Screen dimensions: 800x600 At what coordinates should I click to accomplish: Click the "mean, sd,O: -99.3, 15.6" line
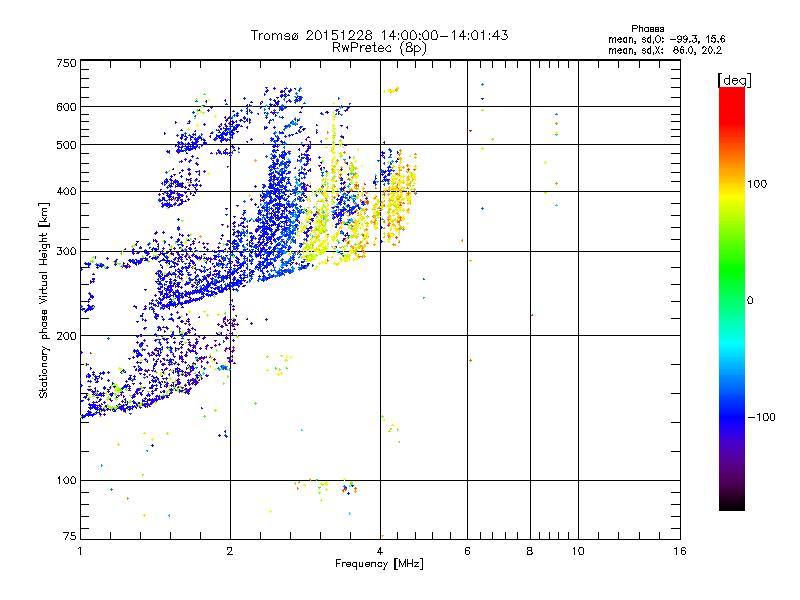666,39
